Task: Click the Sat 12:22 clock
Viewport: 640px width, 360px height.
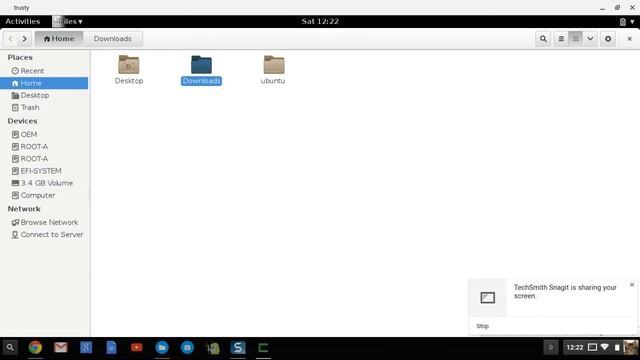Action: pyautogui.click(x=320, y=21)
